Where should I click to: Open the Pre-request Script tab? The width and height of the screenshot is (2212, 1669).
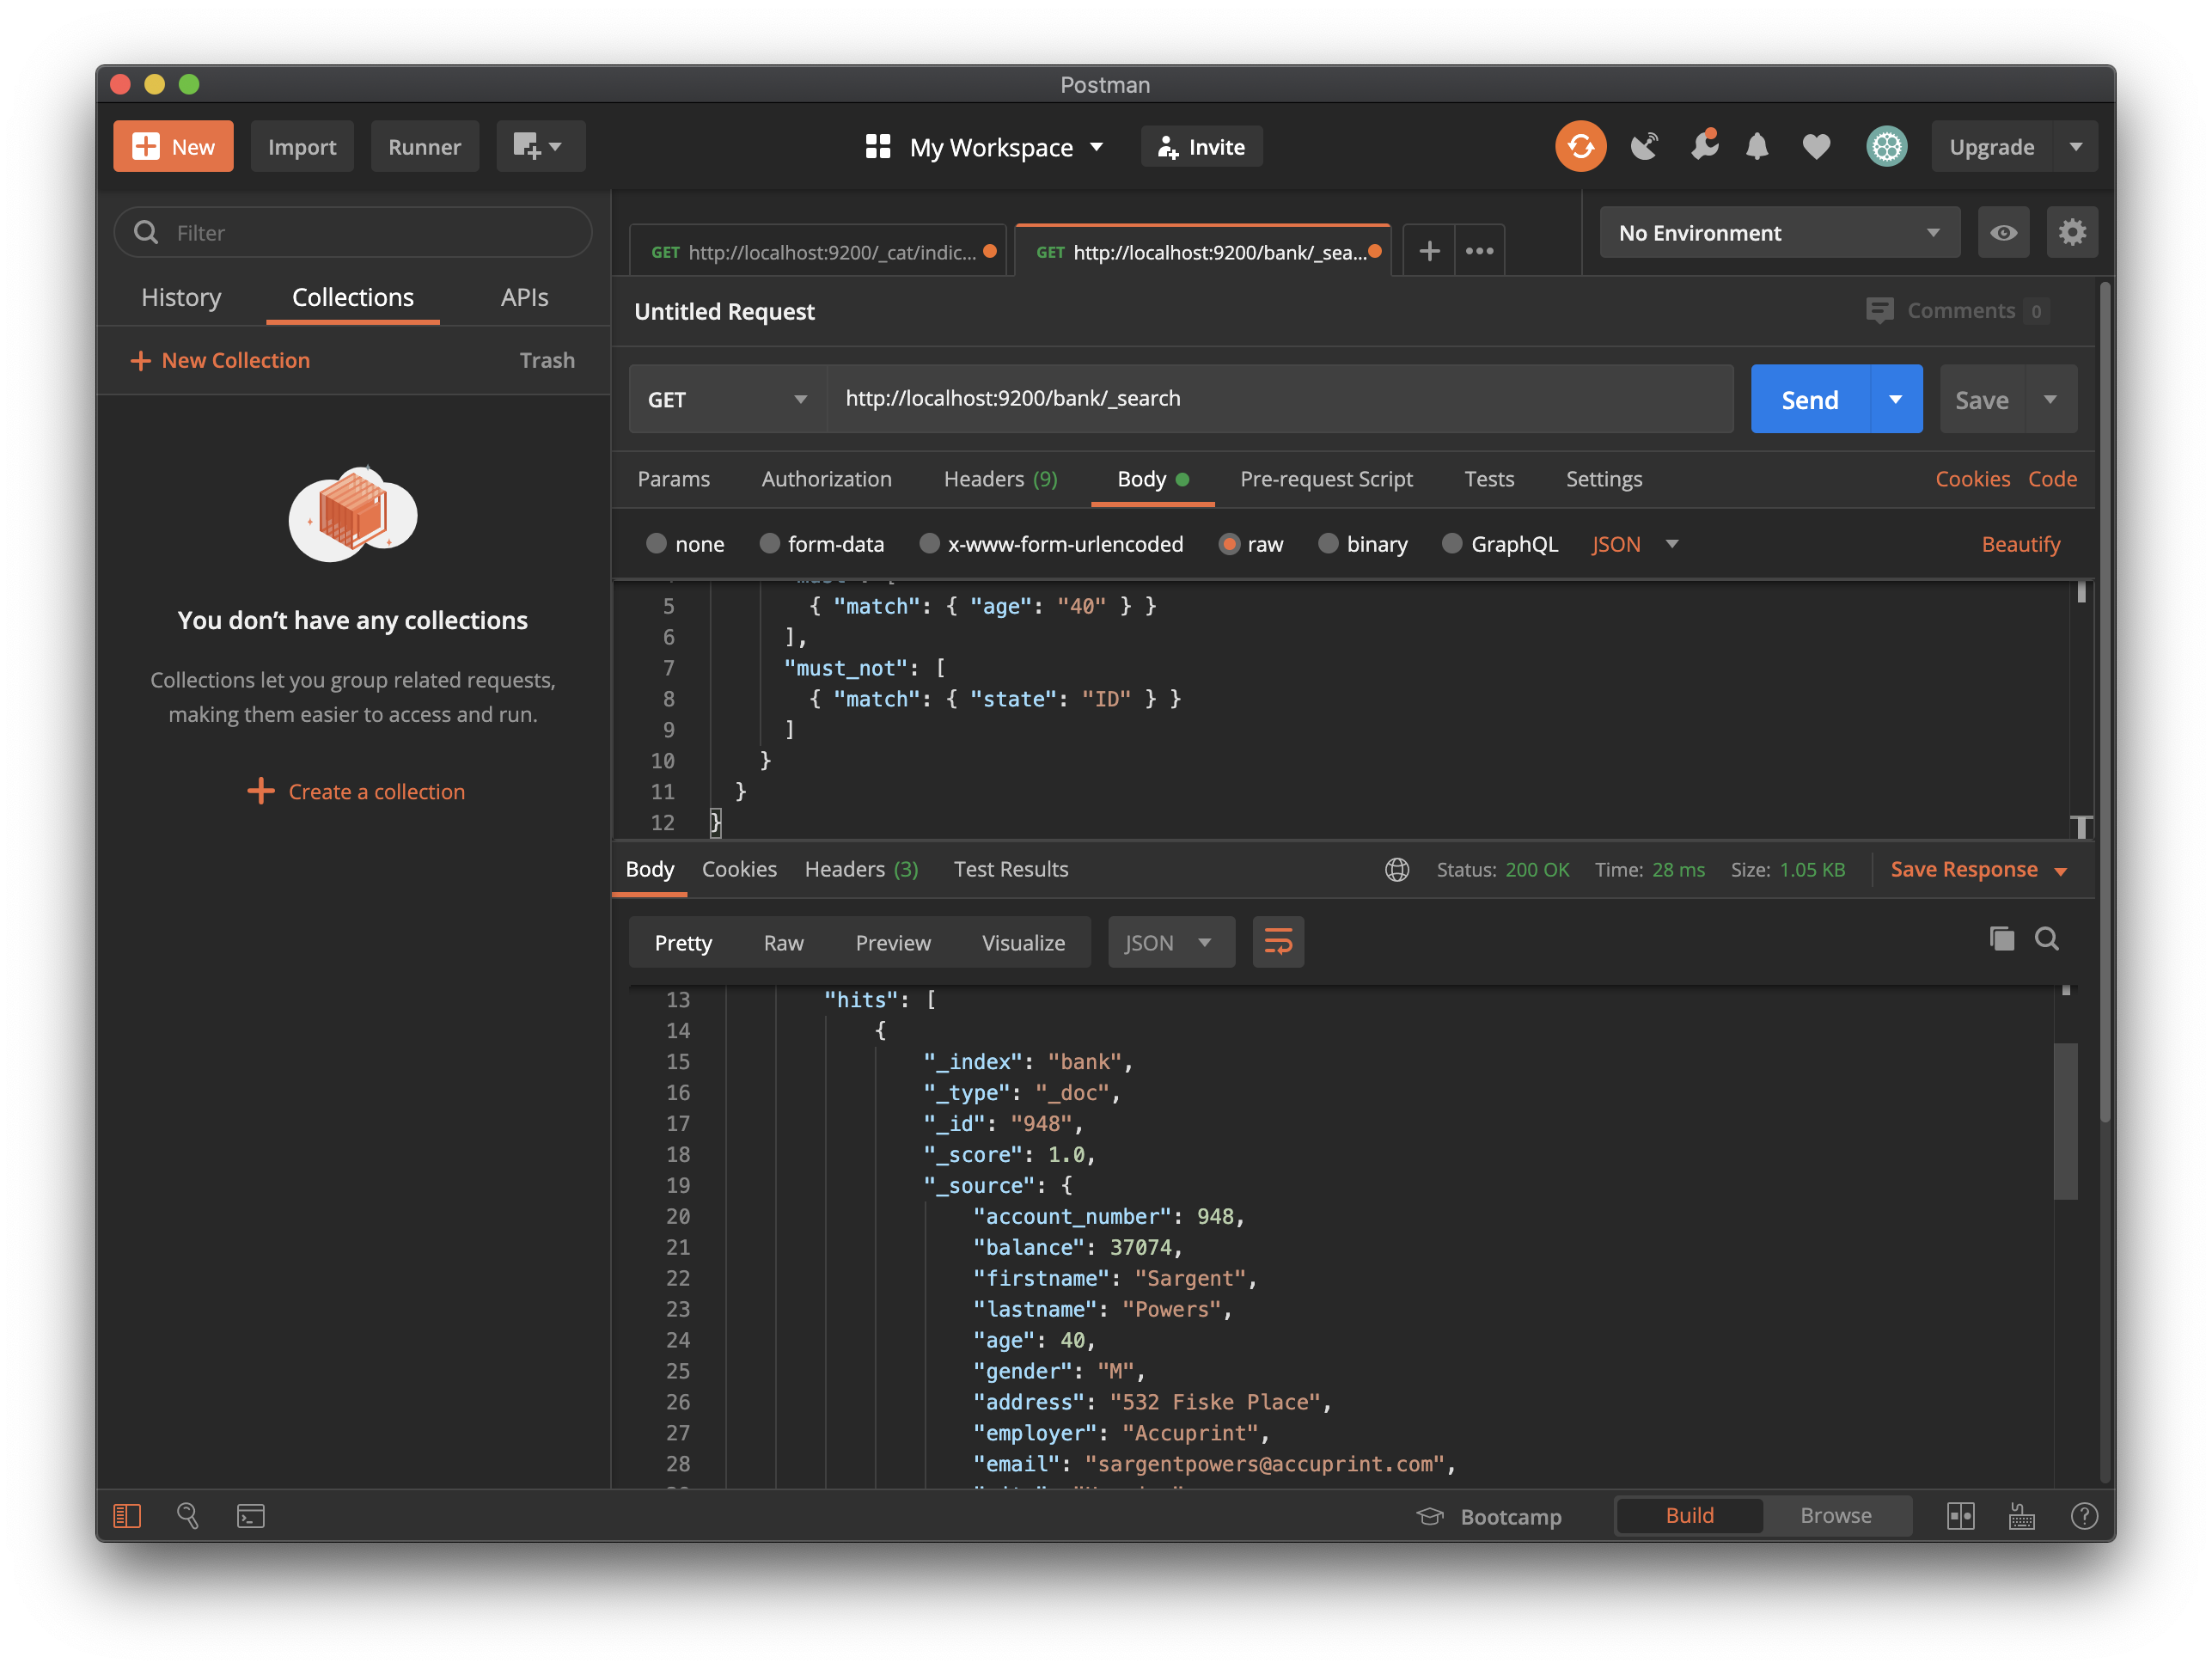click(1326, 479)
